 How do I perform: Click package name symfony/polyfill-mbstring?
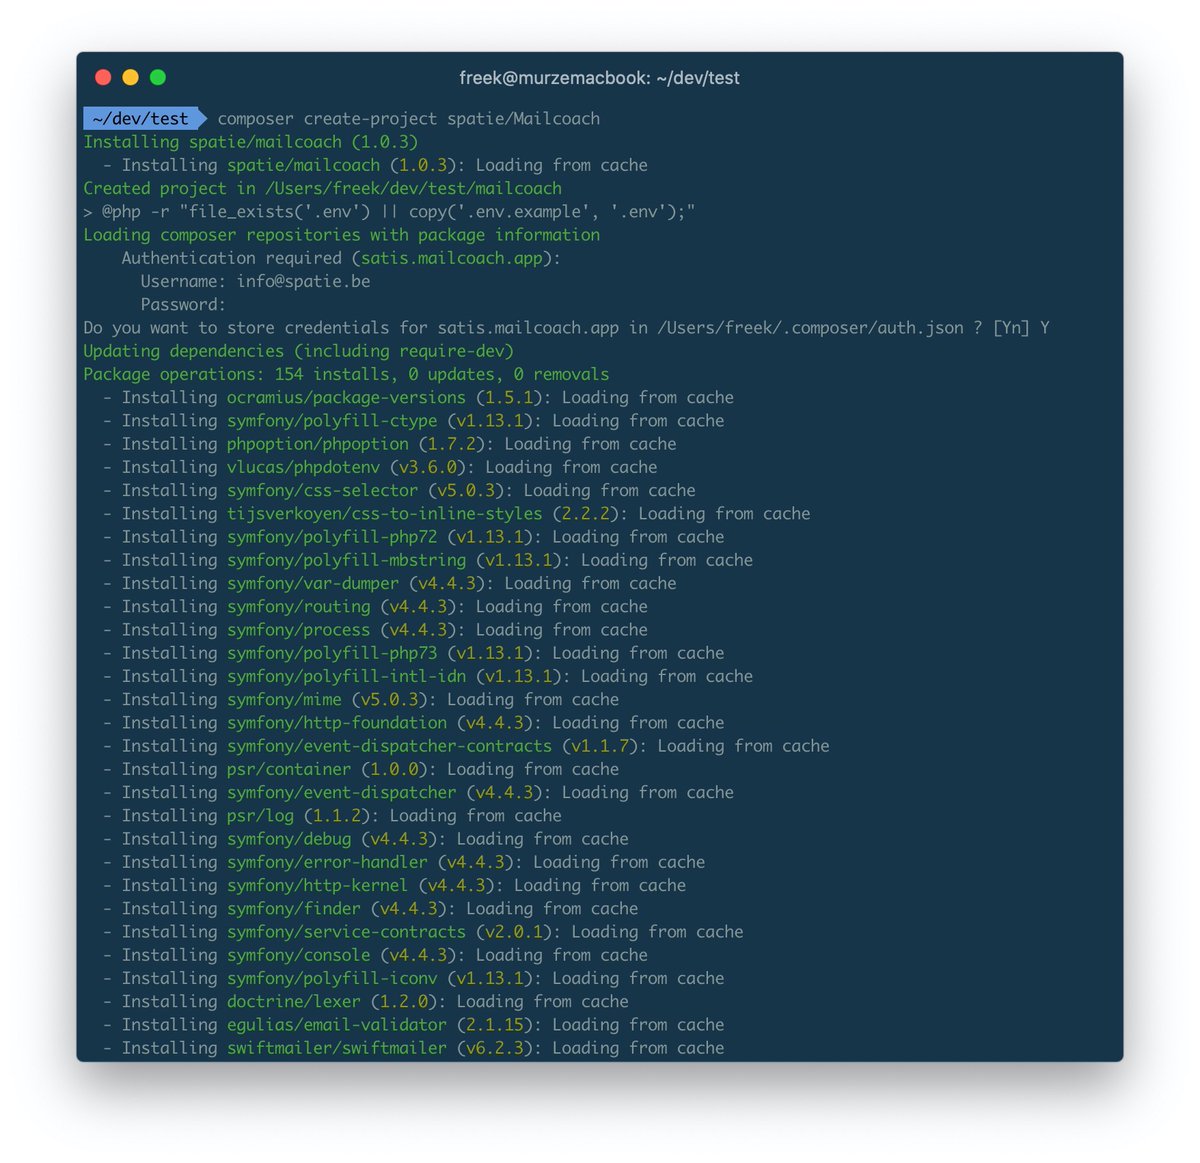(x=346, y=560)
